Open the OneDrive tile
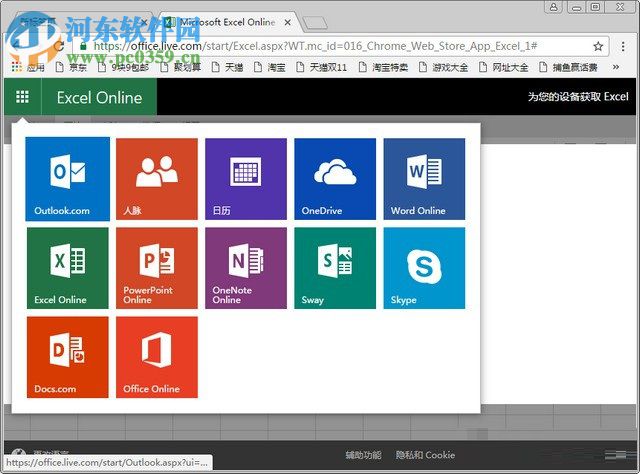This screenshot has height=474, width=640. click(x=335, y=179)
